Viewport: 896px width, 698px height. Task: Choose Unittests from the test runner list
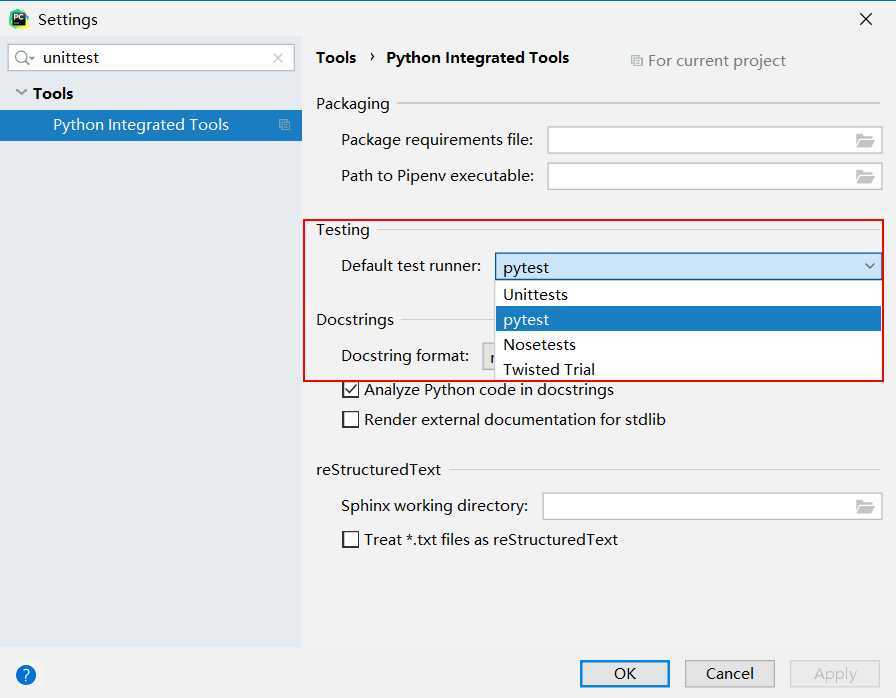tap(688, 295)
